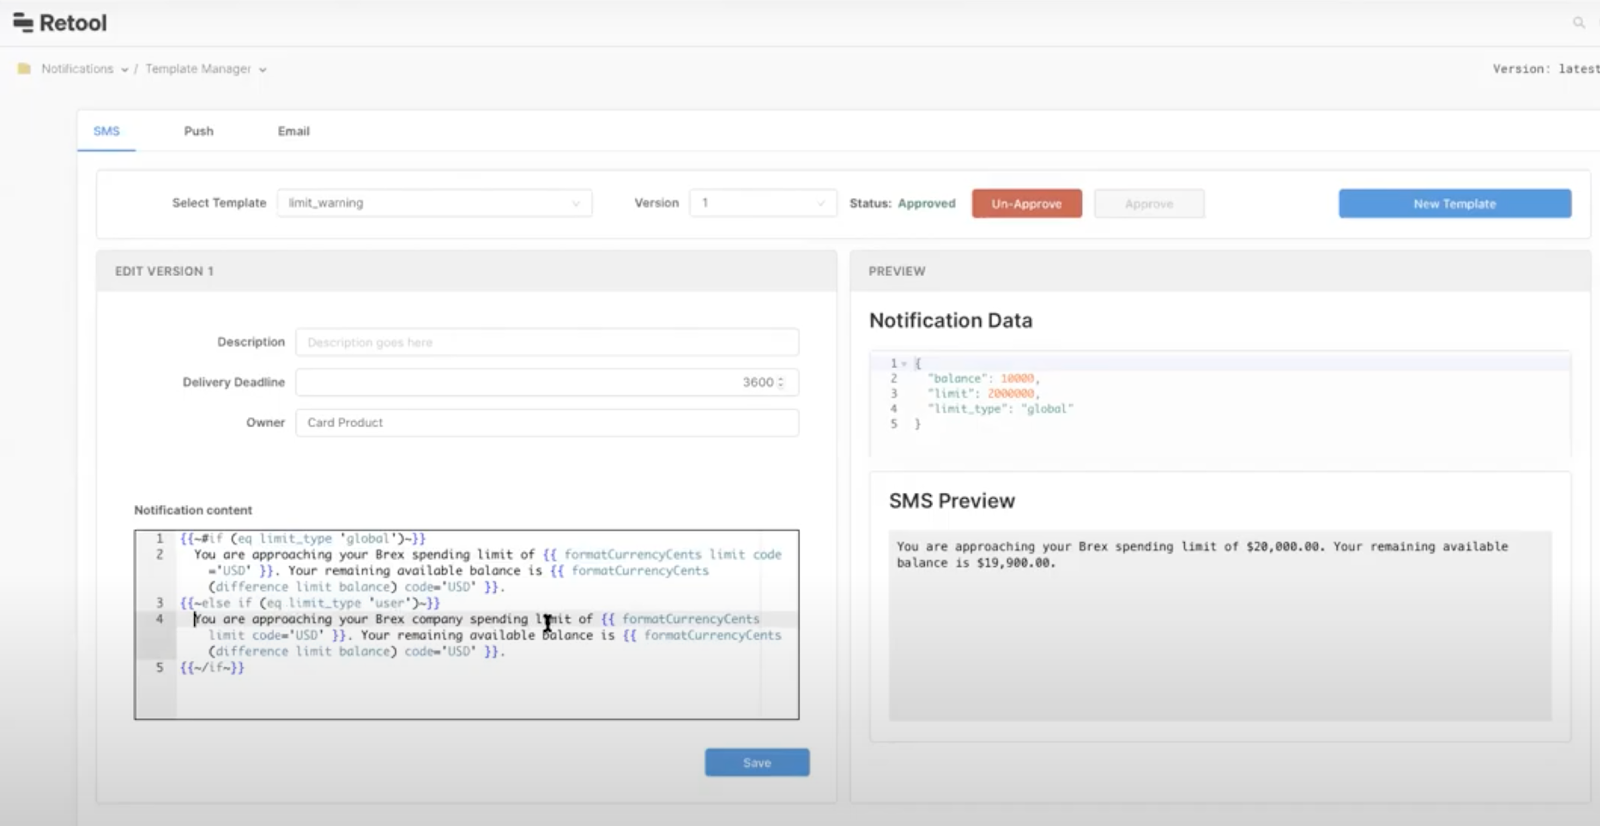Click the New Template button

point(1455,203)
